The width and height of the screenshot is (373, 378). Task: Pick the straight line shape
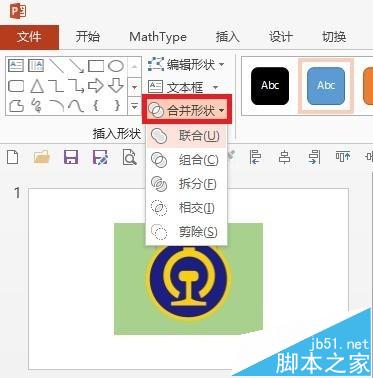point(56,66)
